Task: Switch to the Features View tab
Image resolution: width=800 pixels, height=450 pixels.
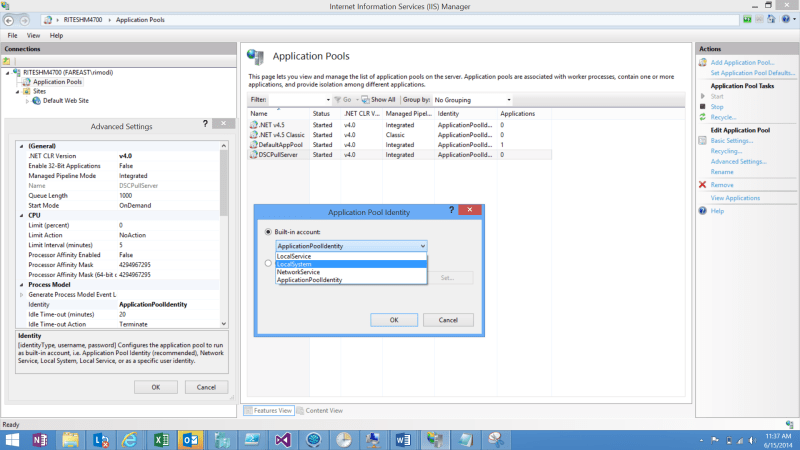Action: click(x=268, y=410)
